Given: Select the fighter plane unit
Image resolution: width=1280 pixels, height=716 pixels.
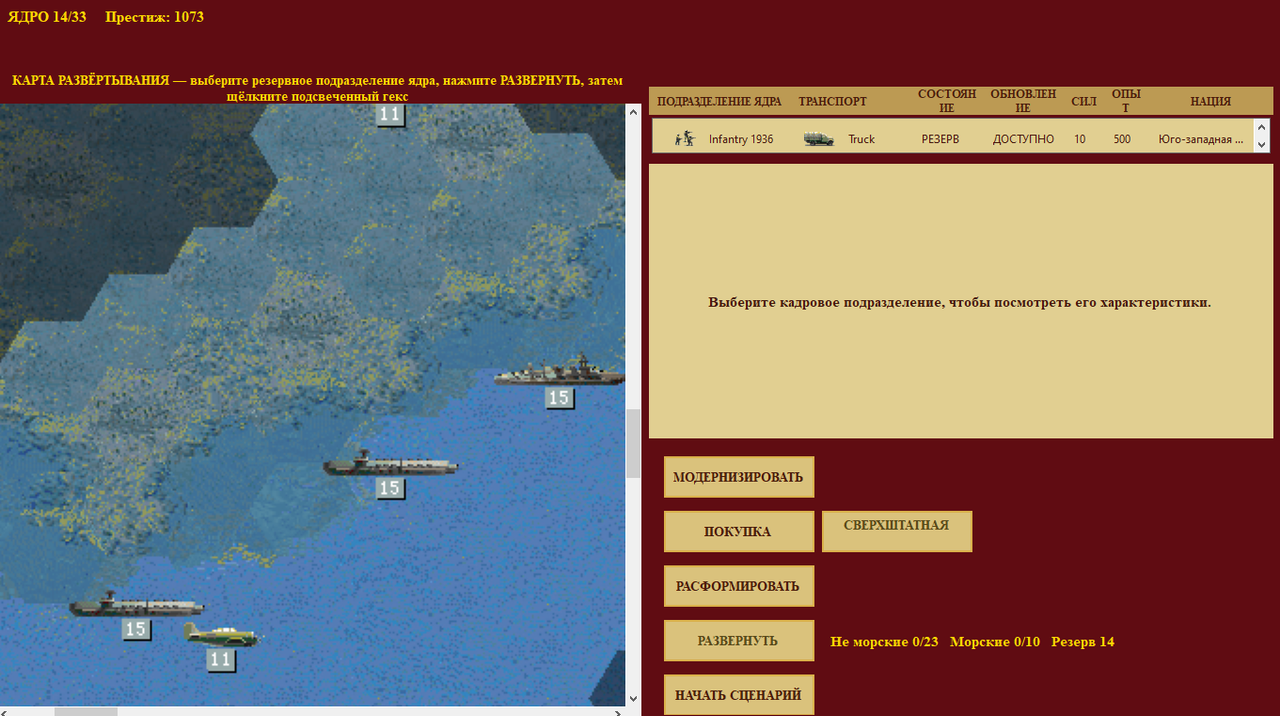Looking at the screenshot, I should 220,634.
